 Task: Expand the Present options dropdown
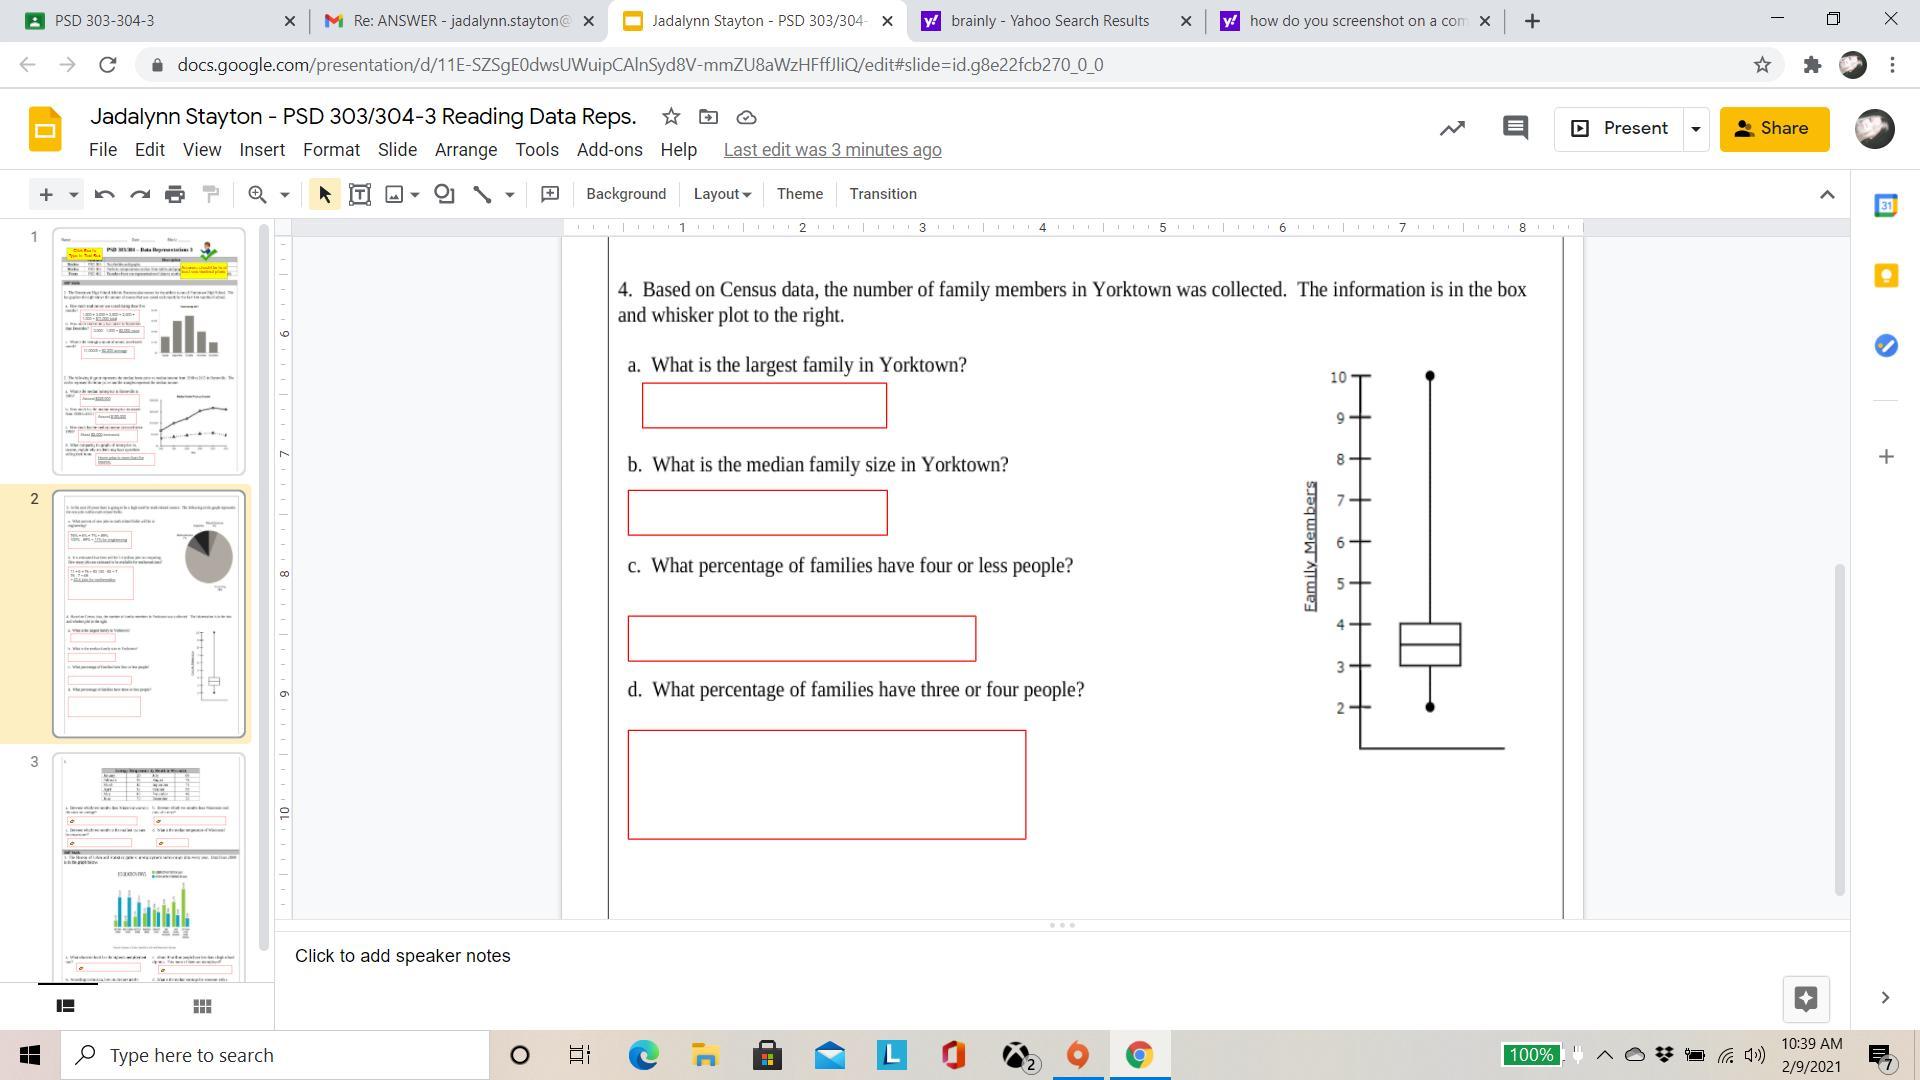(1695, 129)
